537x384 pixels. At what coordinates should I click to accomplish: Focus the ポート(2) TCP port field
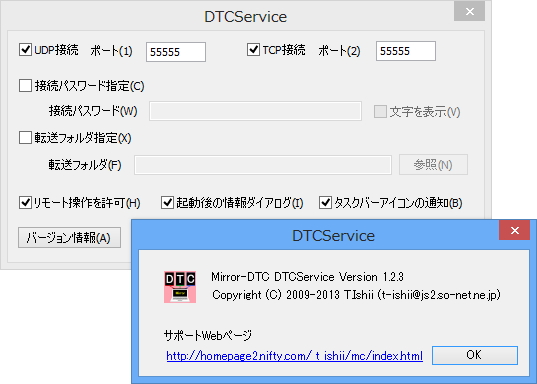coord(406,51)
